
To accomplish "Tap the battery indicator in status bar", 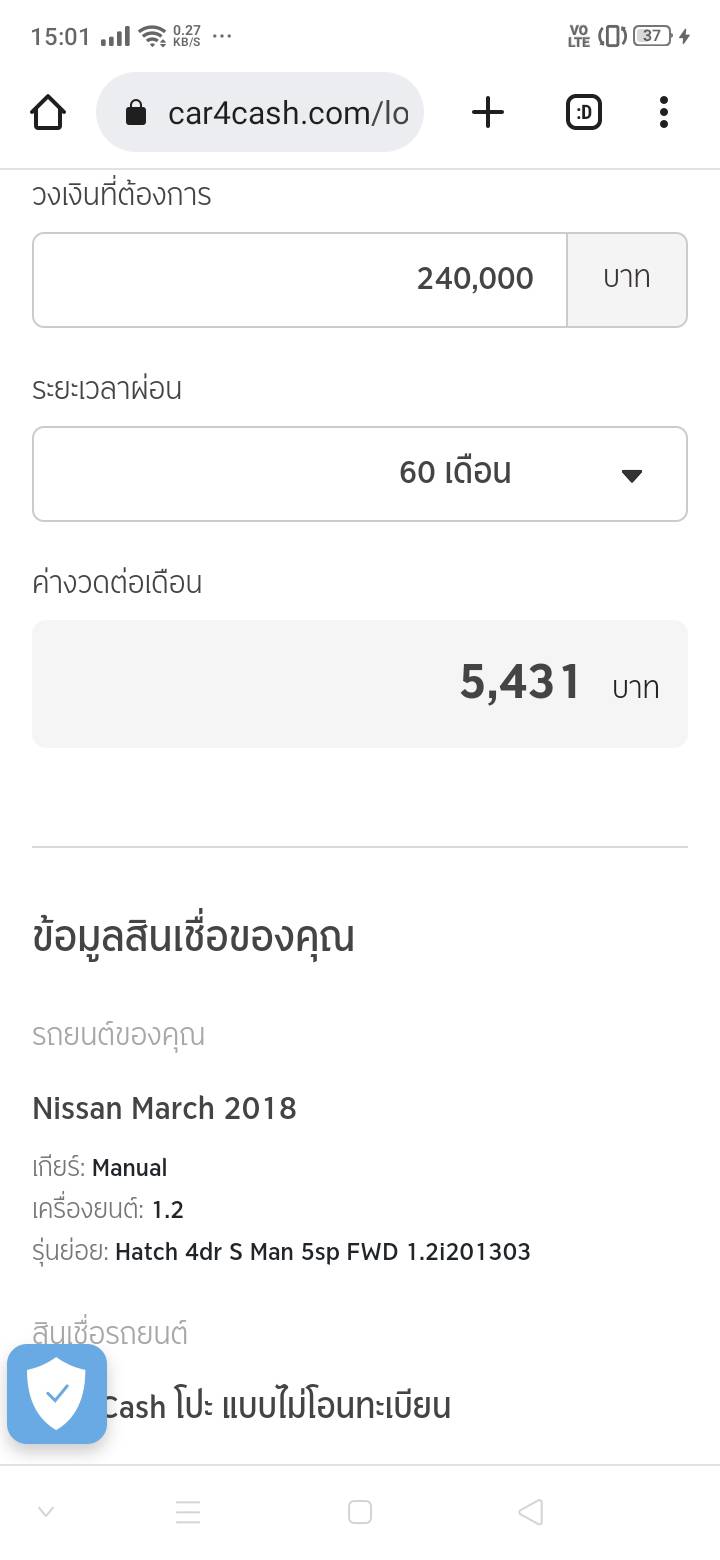I will pos(652,36).
